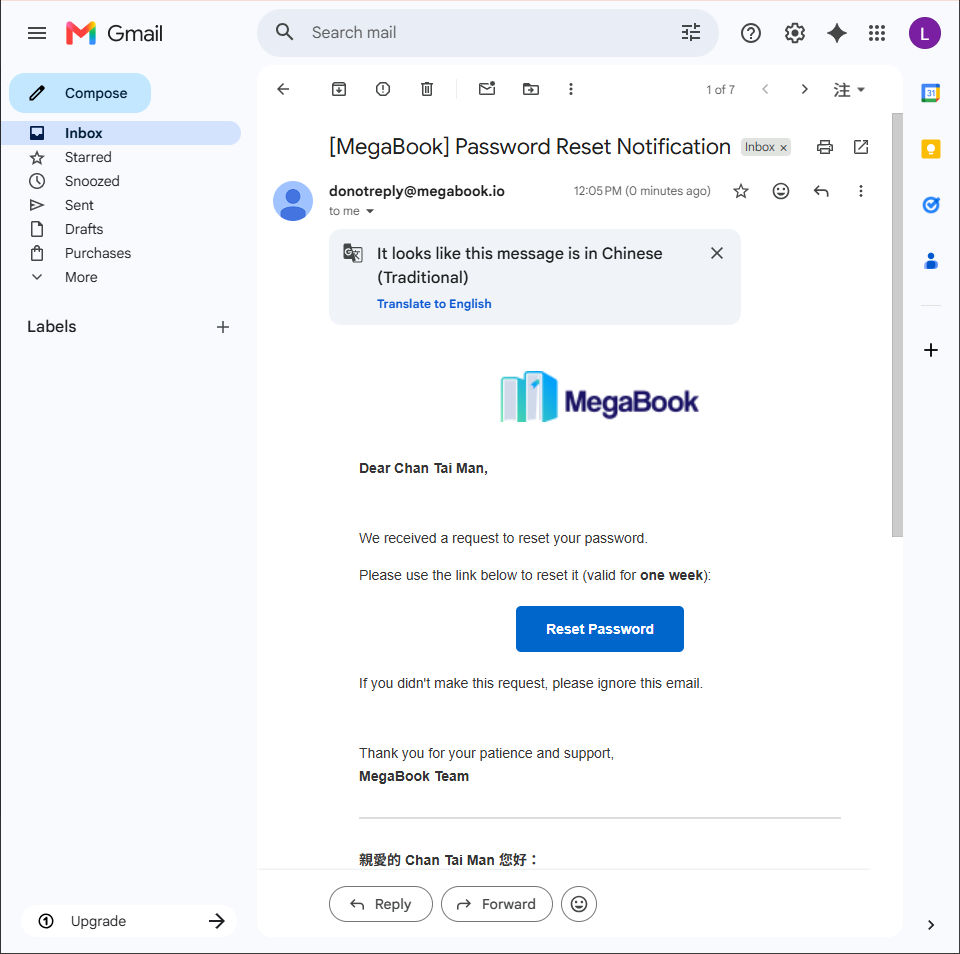
Task: Open Google Tasks side panel
Action: [931, 205]
